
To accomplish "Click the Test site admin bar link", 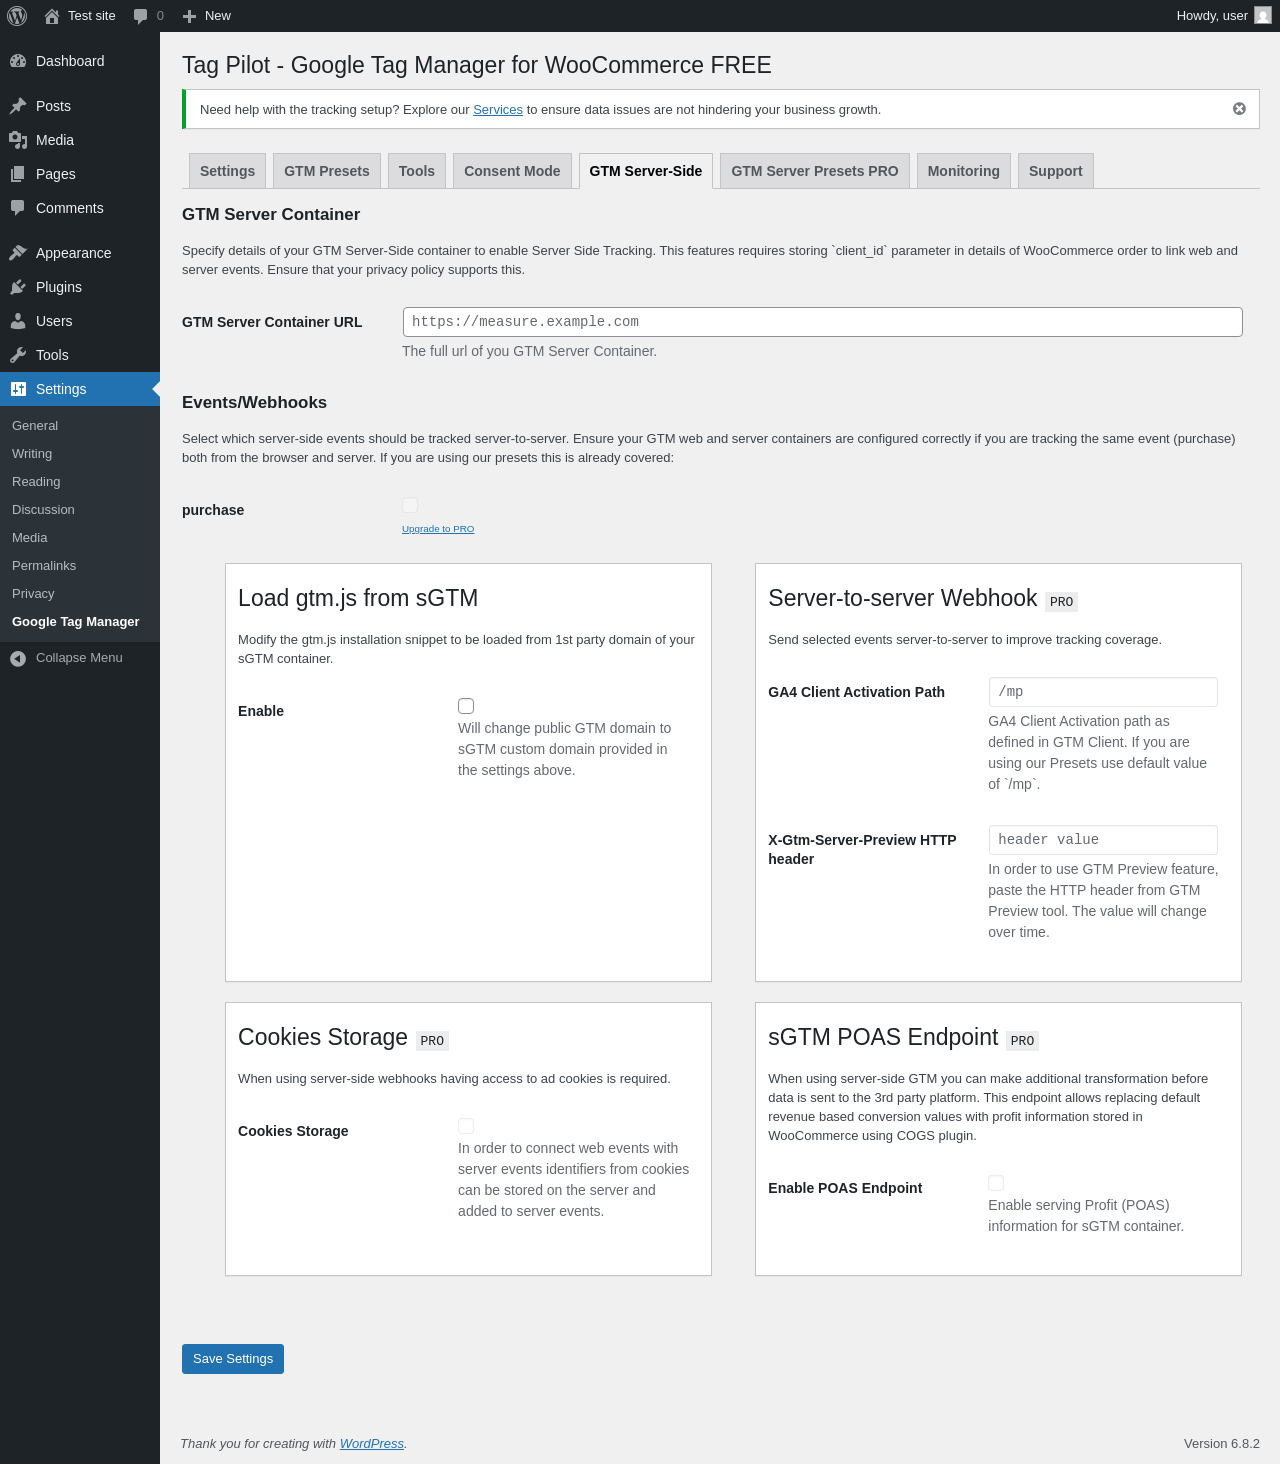I will coord(80,16).
